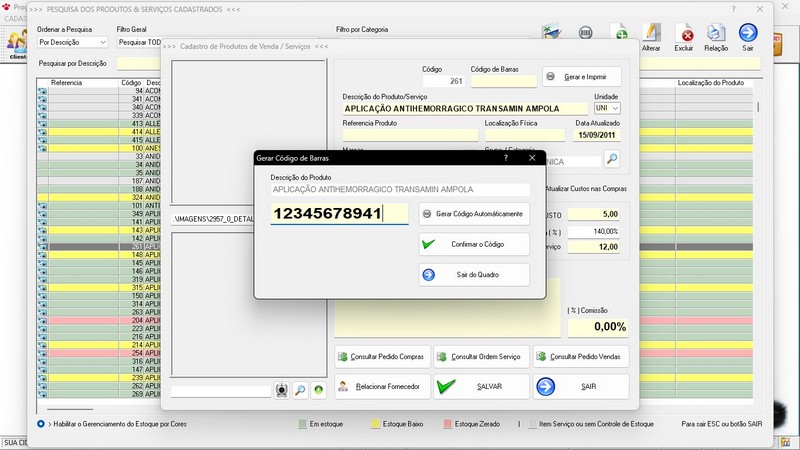Click the image path field below the image panel
This screenshot has height=450, width=800.
[221, 391]
